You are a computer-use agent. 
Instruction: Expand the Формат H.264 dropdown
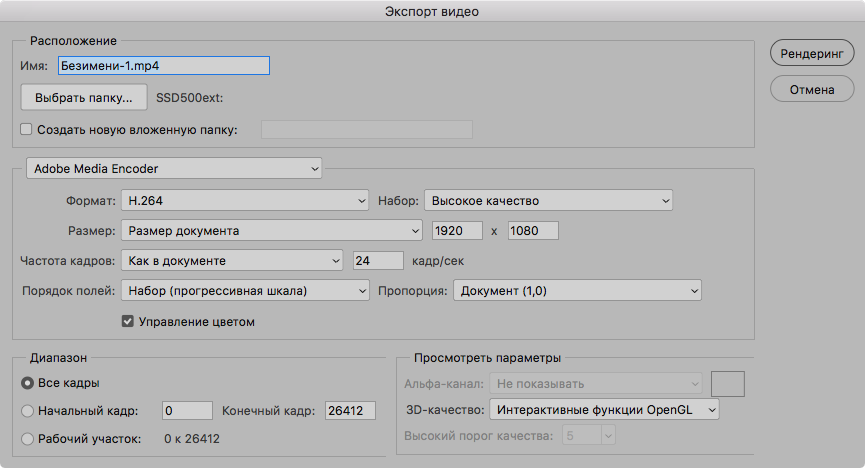(245, 201)
